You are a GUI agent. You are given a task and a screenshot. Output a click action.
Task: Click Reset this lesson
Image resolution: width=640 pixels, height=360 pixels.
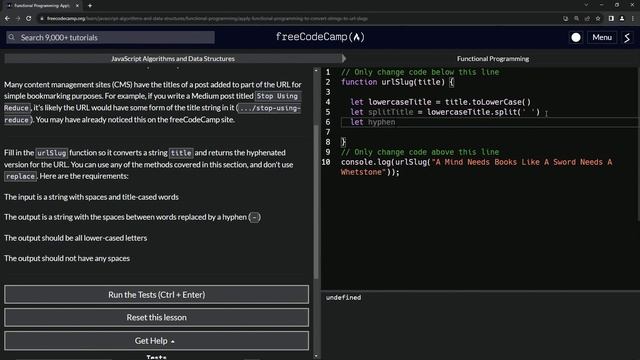156,317
